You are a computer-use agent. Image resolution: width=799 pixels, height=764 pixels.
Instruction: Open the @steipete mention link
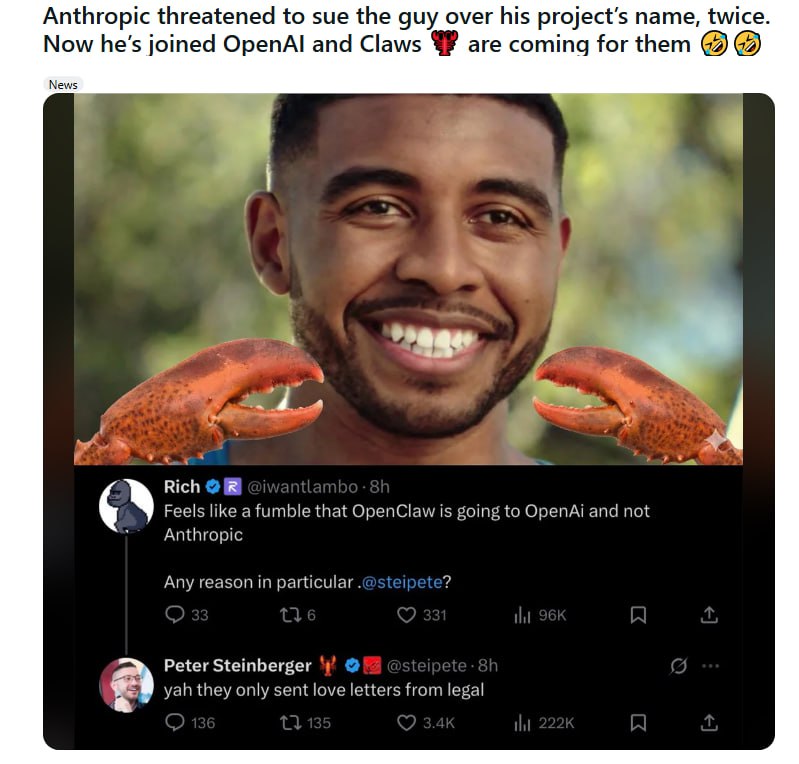403,582
